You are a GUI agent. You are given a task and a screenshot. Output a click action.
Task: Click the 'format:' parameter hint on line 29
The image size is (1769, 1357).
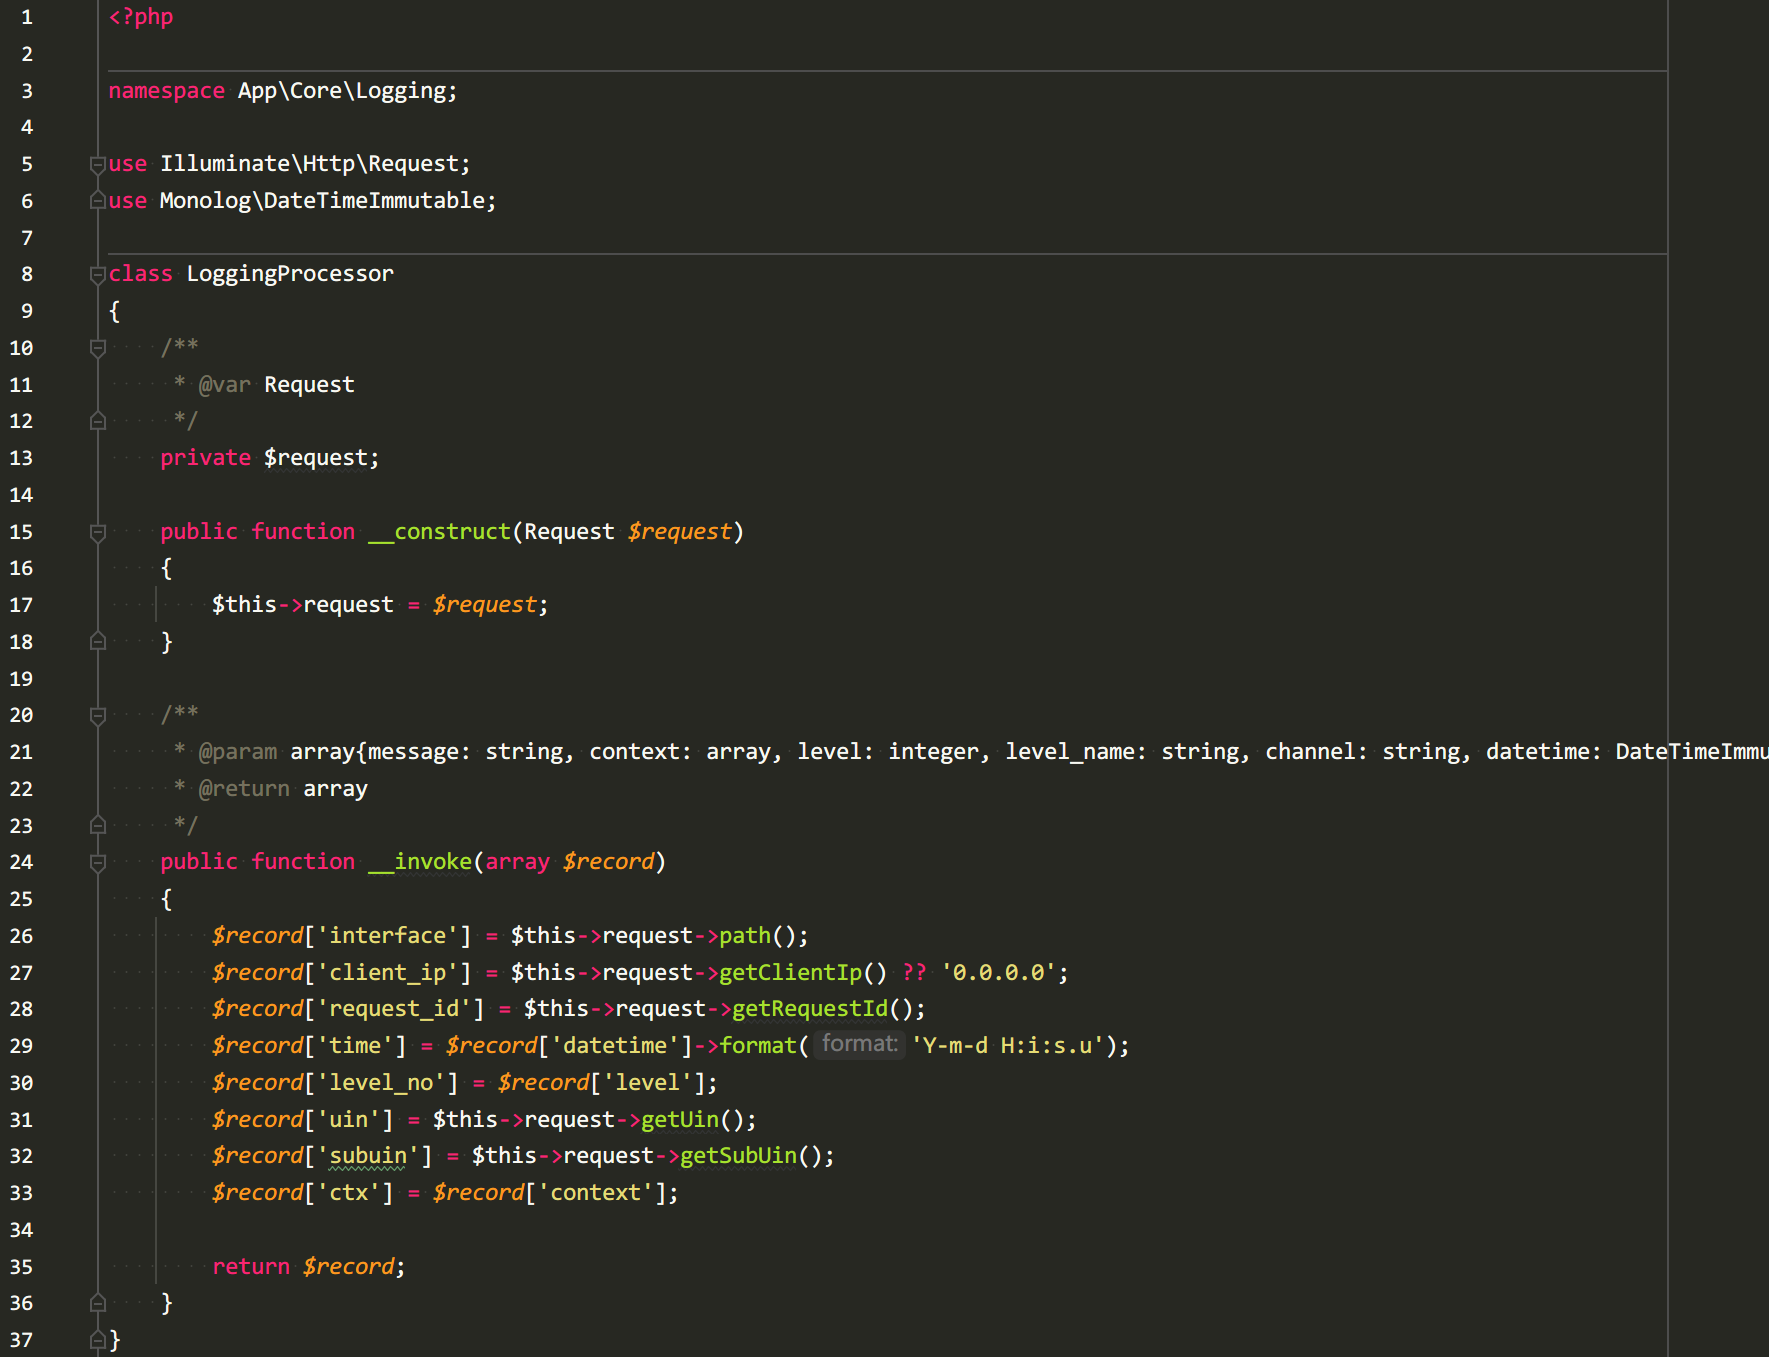click(859, 1045)
